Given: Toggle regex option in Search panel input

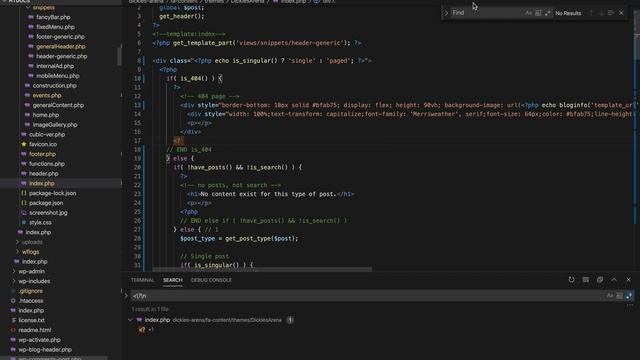Looking at the screenshot, I should [x=629, y=296].
